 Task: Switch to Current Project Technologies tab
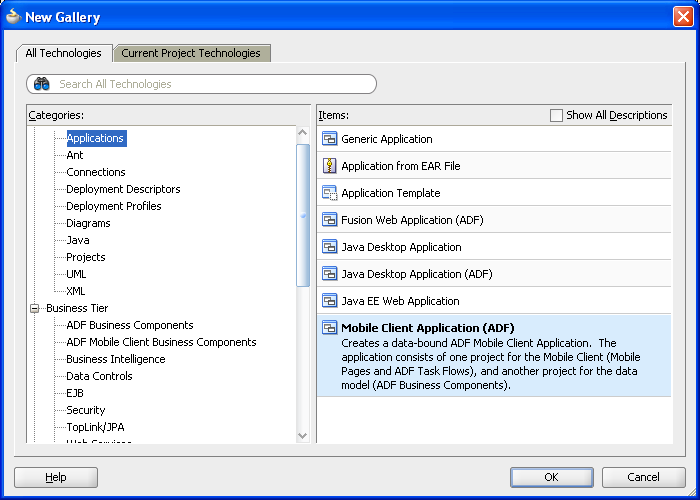(192, 53)
